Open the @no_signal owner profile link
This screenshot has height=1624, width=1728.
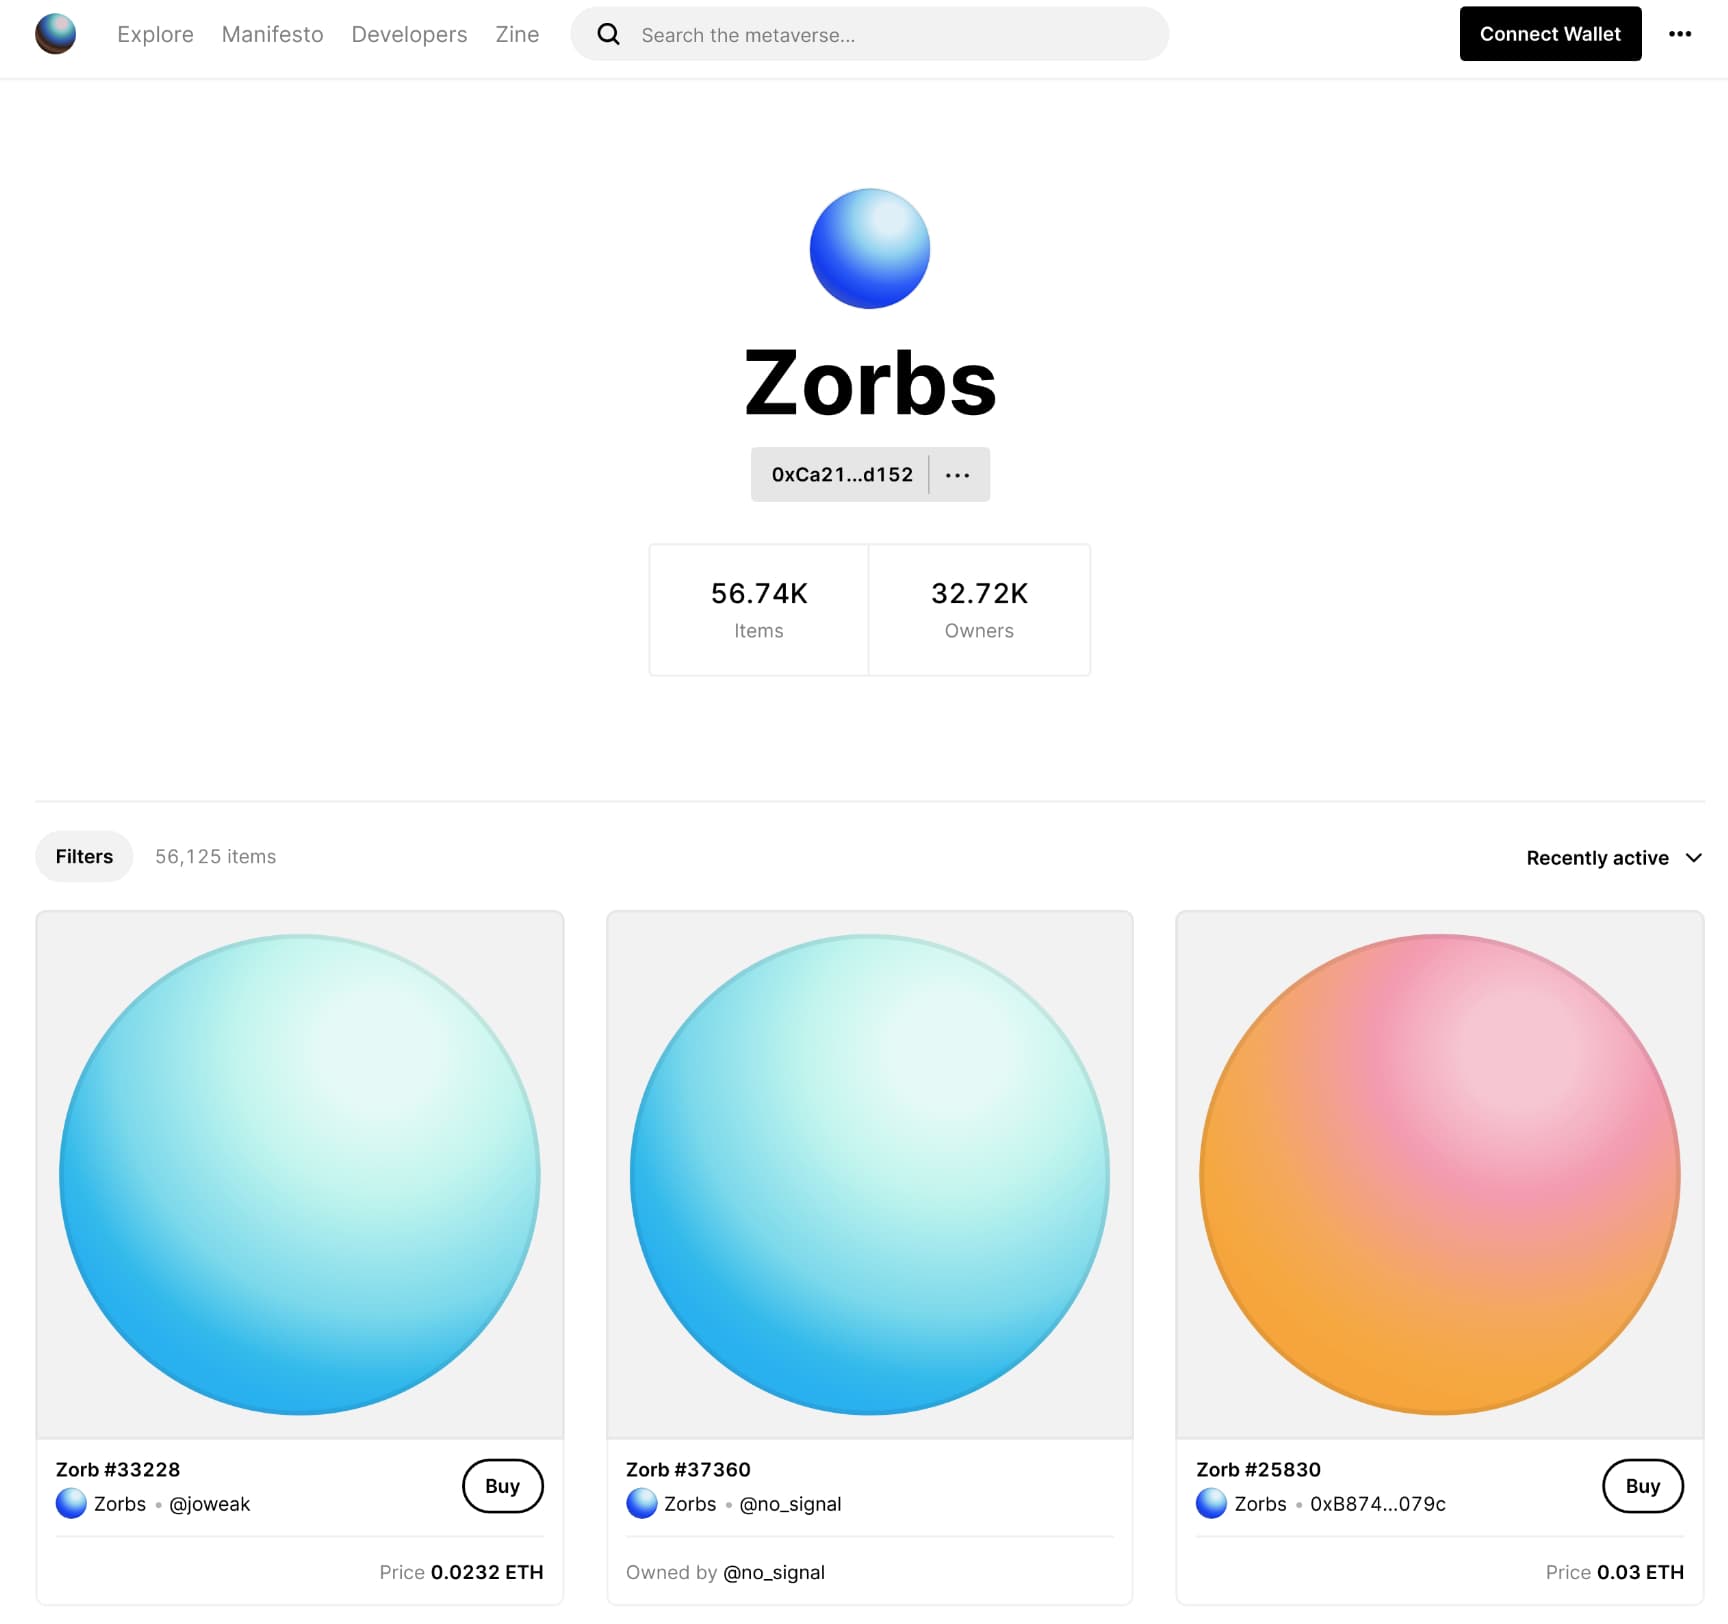[x=774, y=1572]
